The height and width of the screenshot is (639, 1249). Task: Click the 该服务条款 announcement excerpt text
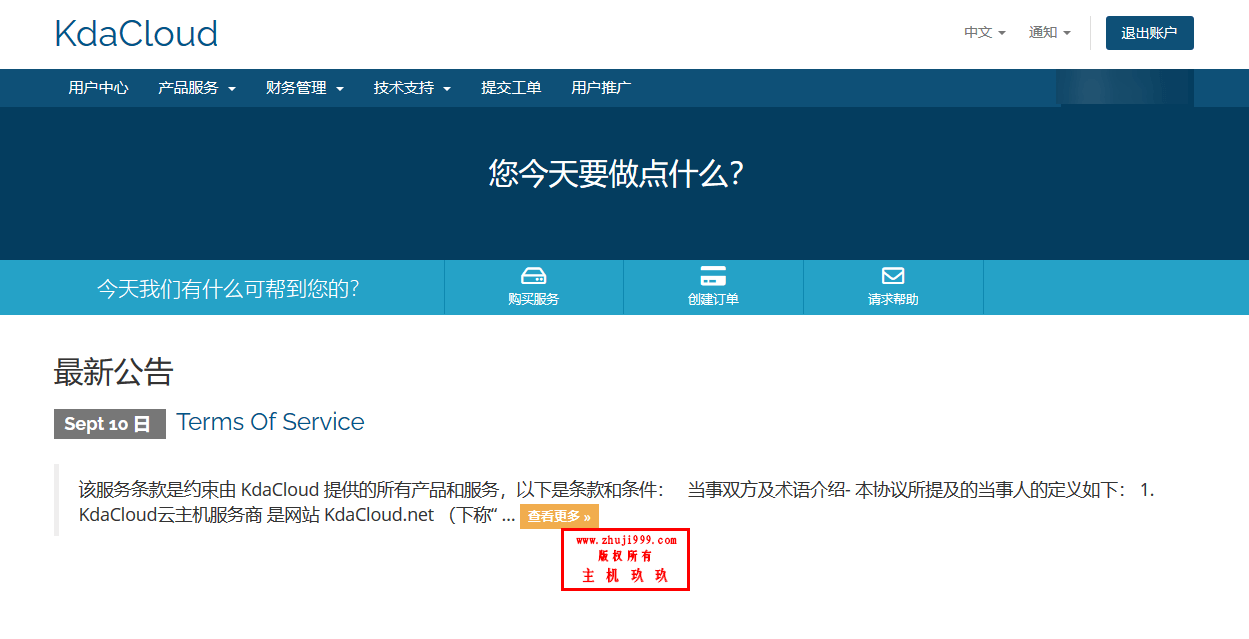click(616, 502)
